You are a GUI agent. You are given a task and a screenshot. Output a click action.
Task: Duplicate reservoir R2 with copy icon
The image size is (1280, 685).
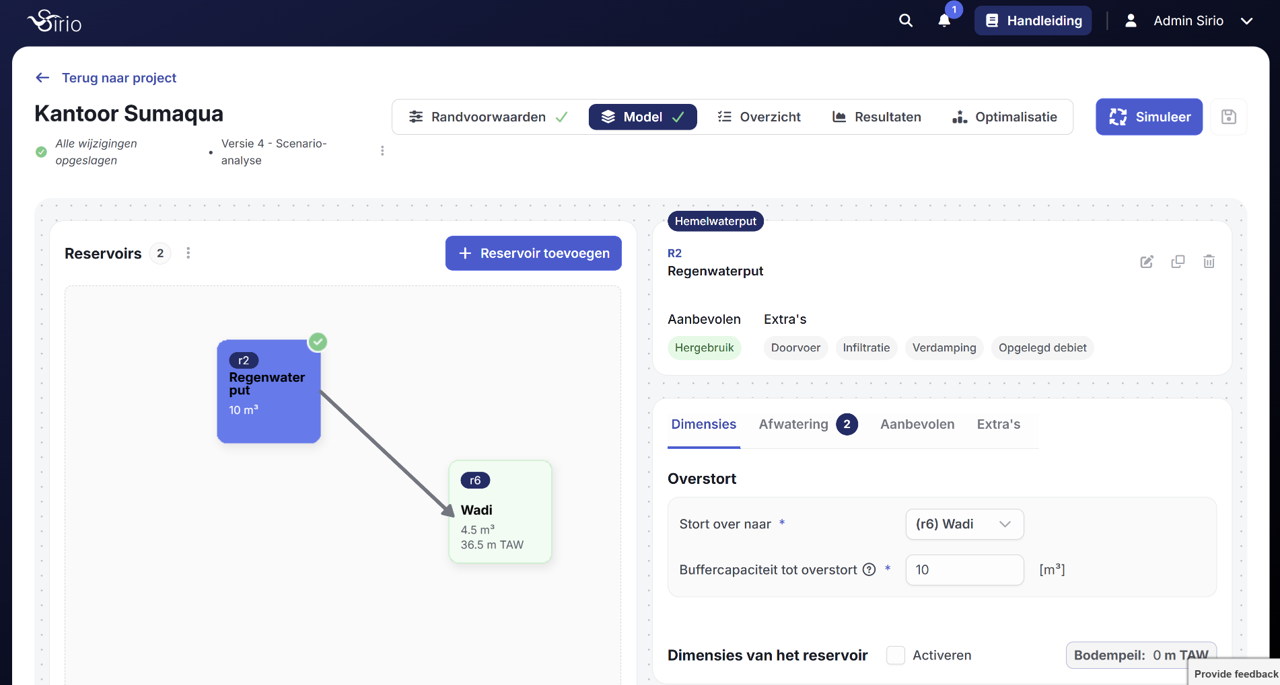pyautogui.click(x=1178, y=262)
